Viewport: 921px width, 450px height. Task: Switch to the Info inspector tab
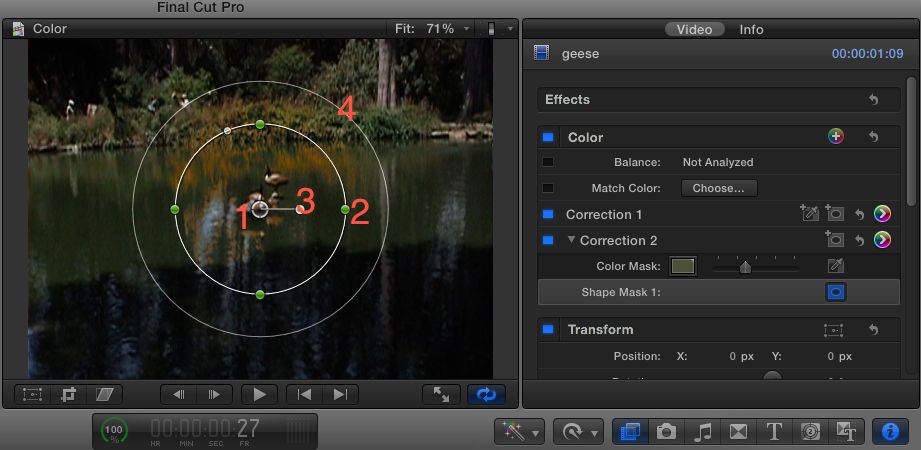tap(751, 29)
